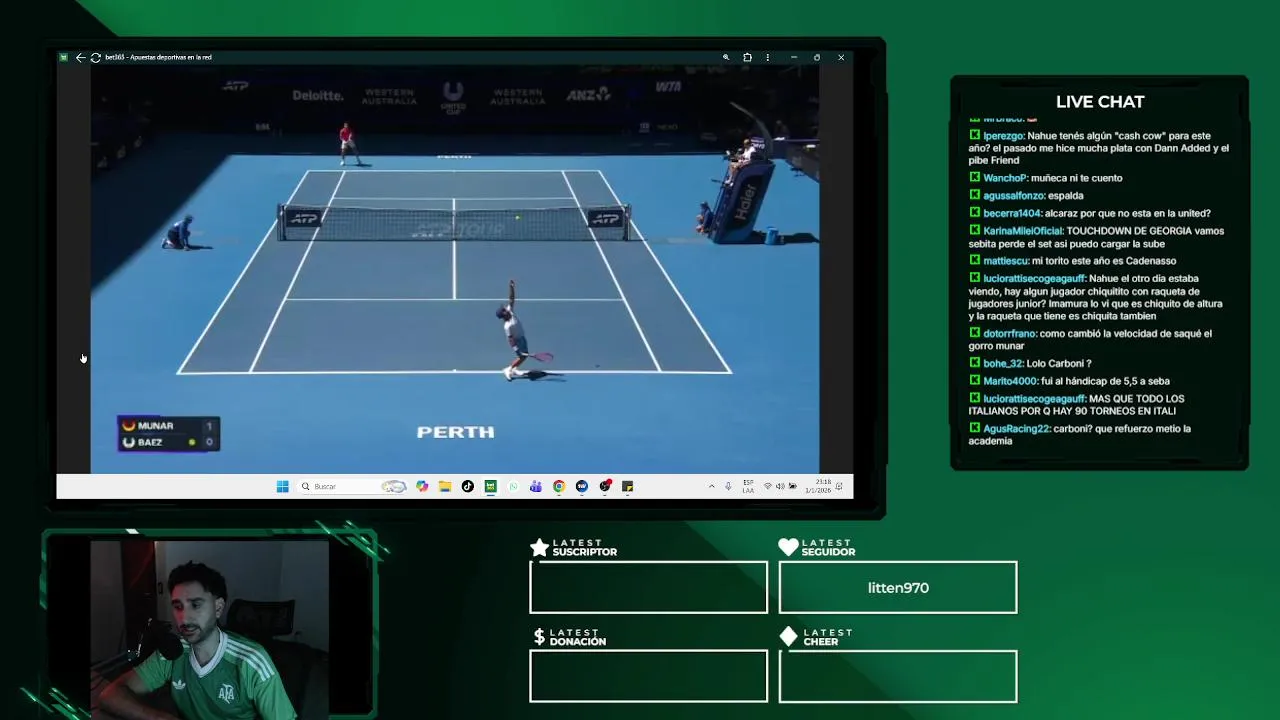Switch to bet365 app in taskbar
The height and width of the screenshot is (720, 1280).
490,486
